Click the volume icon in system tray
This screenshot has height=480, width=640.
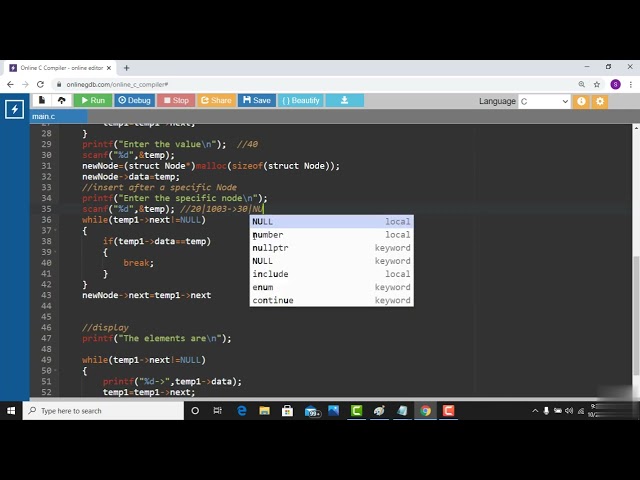tap(569, 411)
